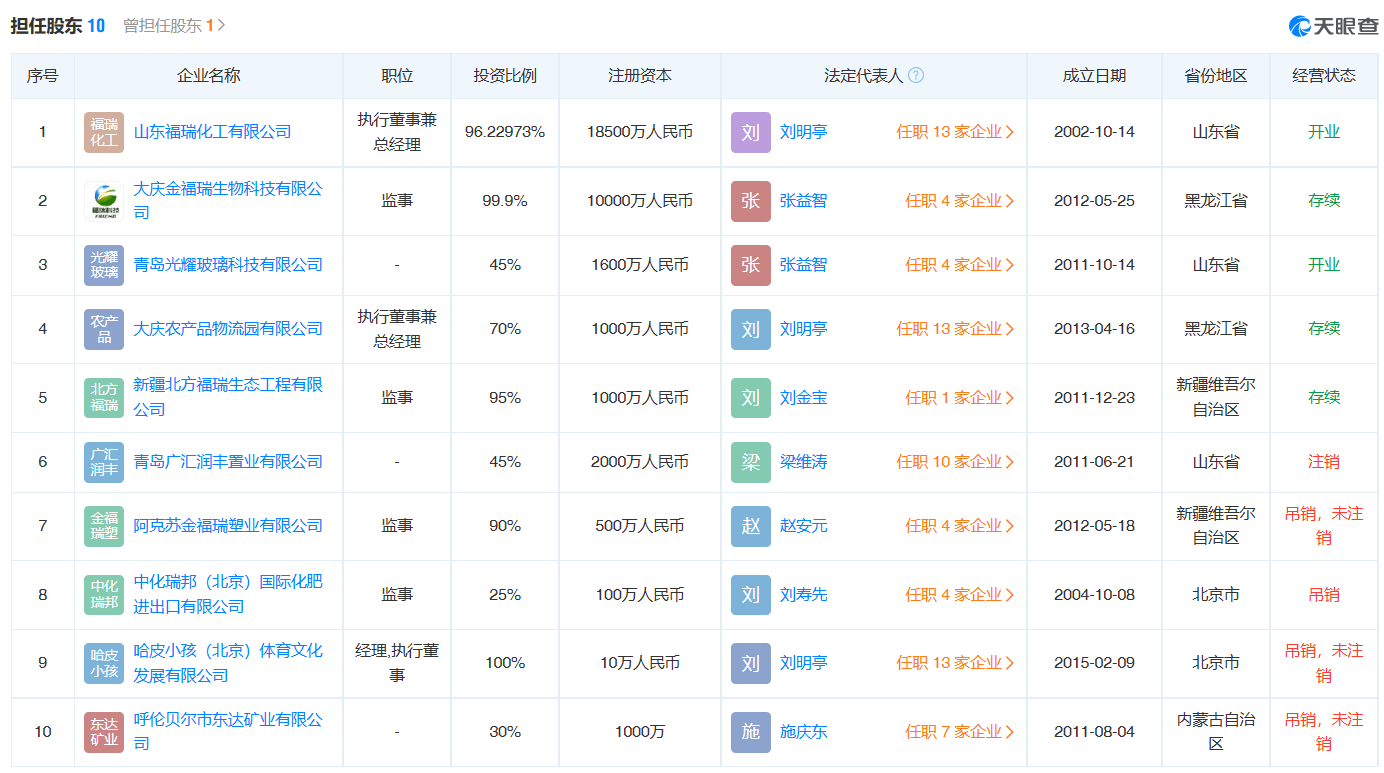Click the 大庆金福瑞生物科技 company logo thumbnail
Screen dimensions: 1384x773
point(104,201)
